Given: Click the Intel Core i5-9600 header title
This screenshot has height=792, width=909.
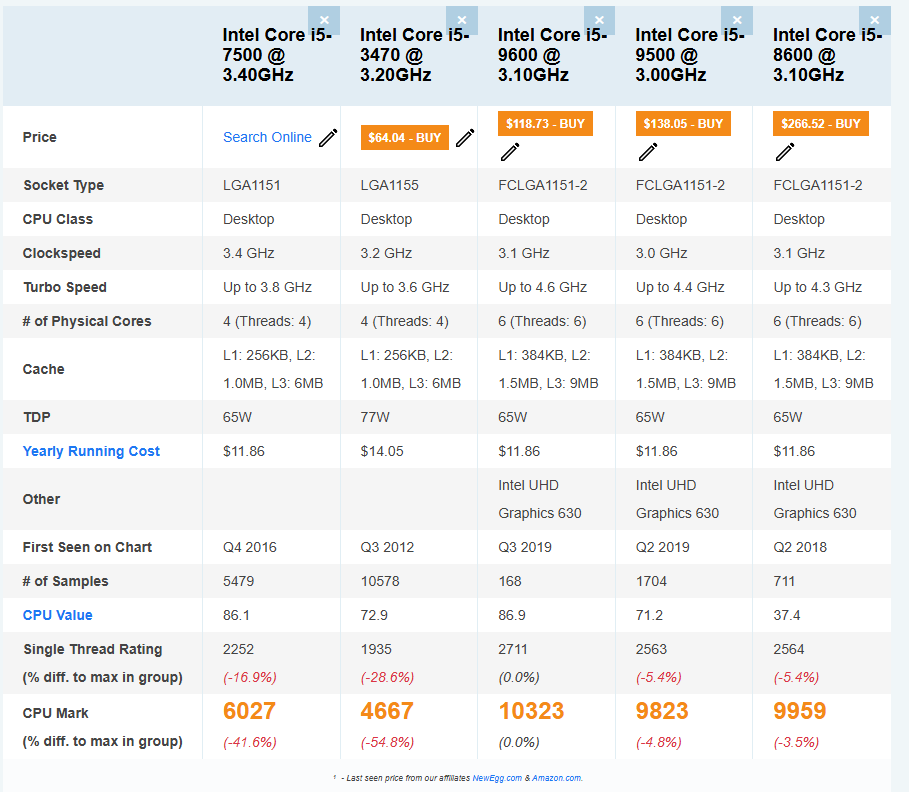Looking at the screenshot, I should pos(552,55).
